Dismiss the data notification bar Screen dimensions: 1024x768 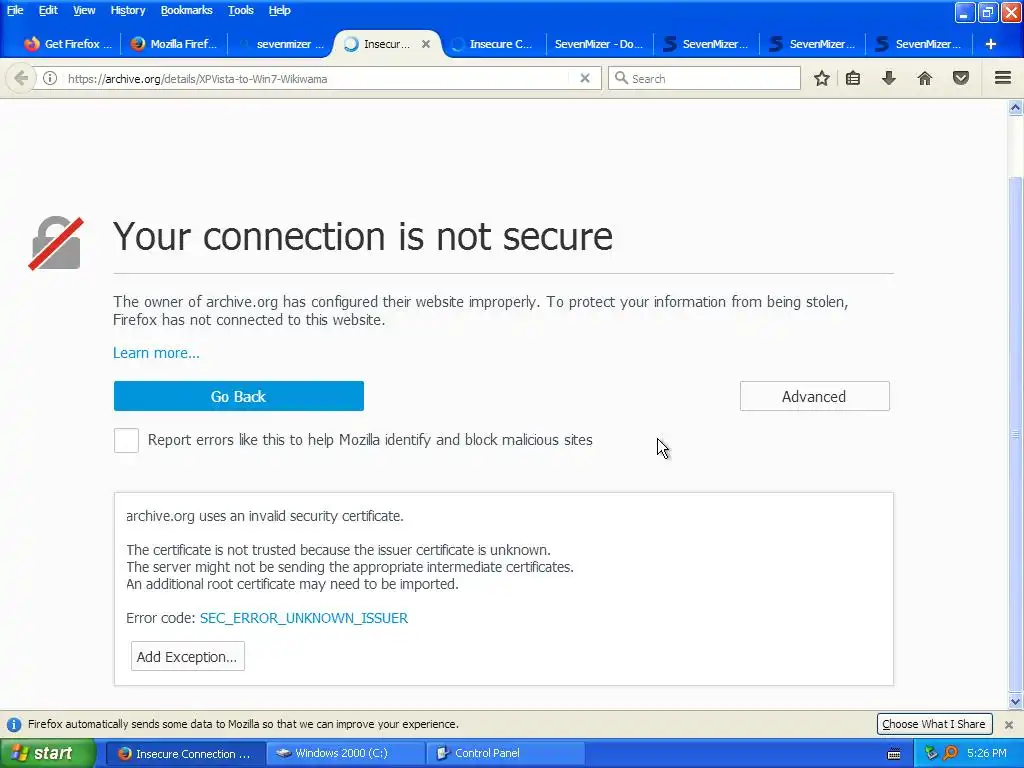coord(1009,724)
